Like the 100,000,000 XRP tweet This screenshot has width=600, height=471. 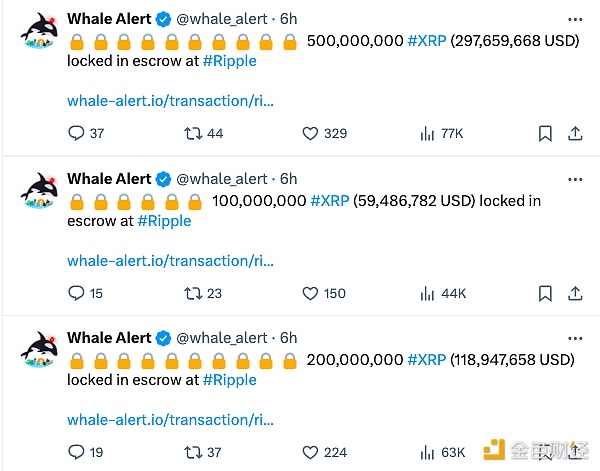click(x=310, y=293)
